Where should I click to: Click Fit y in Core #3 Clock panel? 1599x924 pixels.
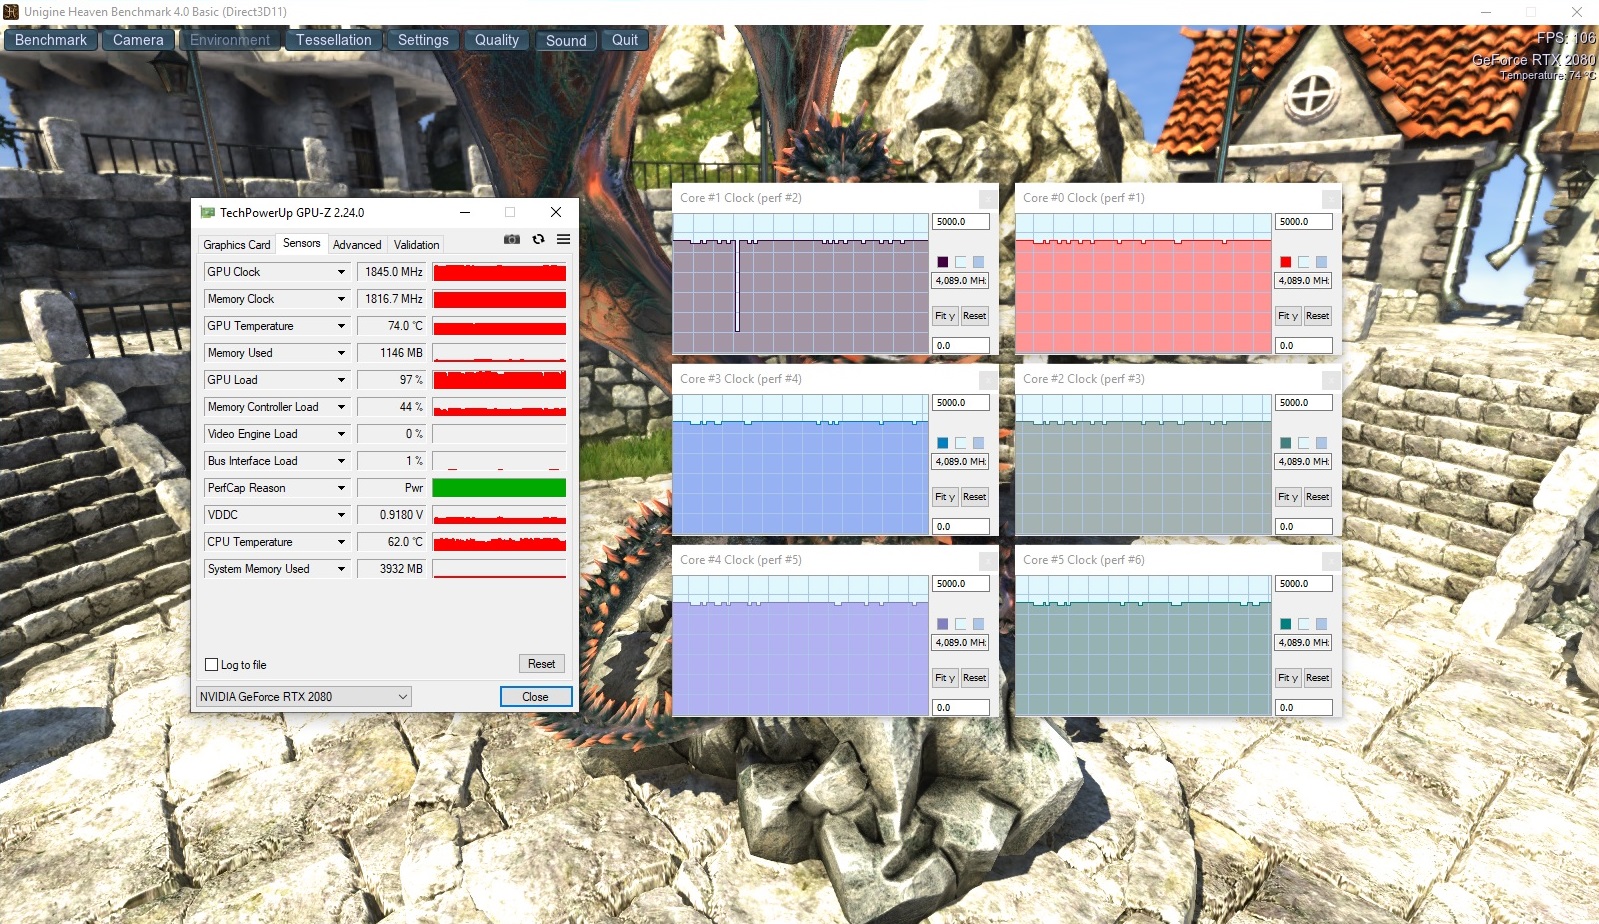click(x=945, y=497)
